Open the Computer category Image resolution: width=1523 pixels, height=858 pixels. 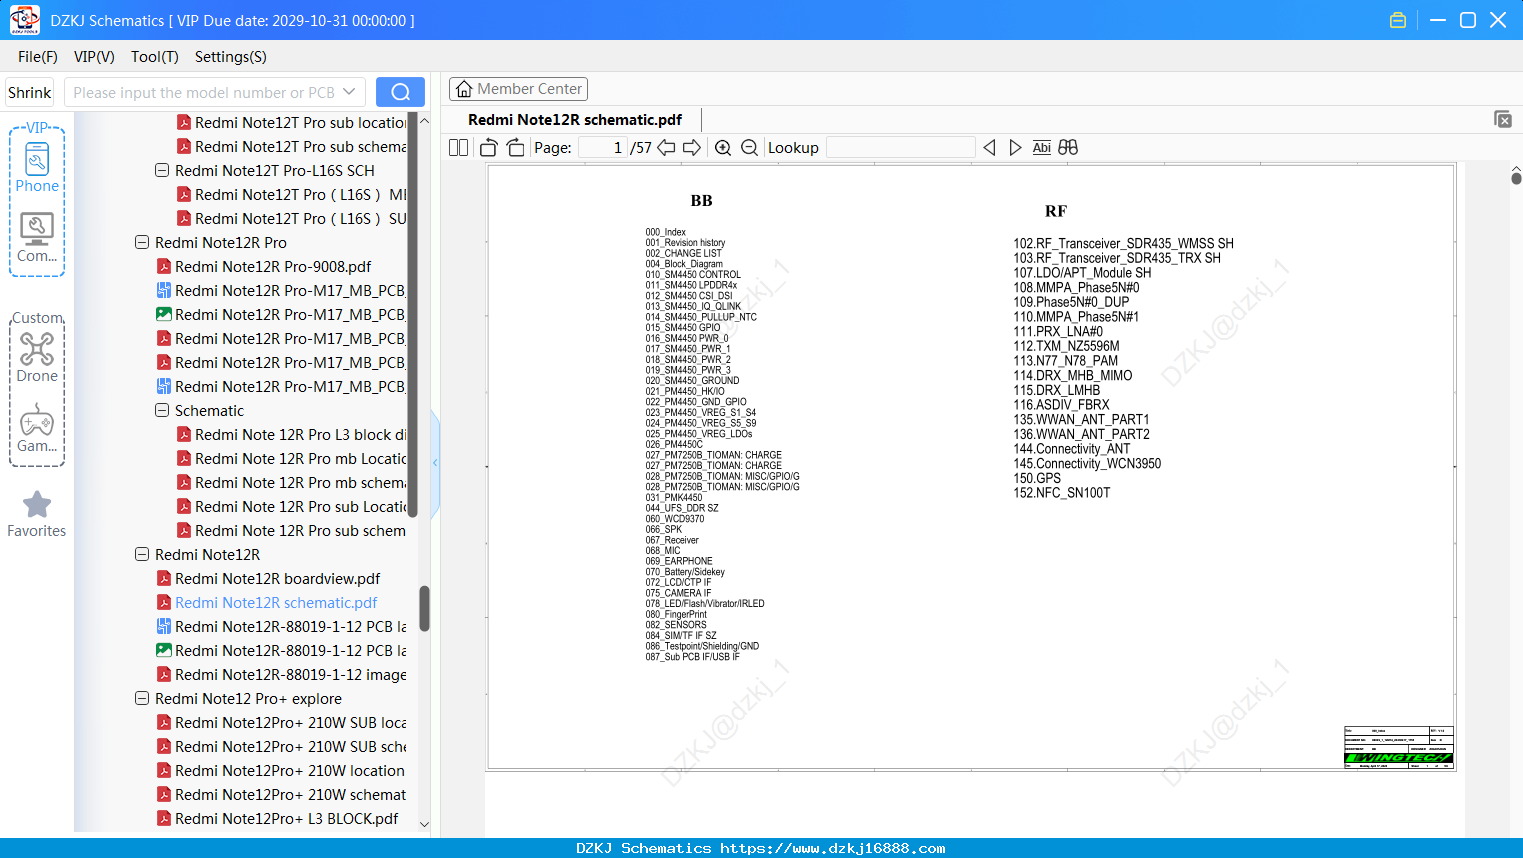click(x=37, y=238)
